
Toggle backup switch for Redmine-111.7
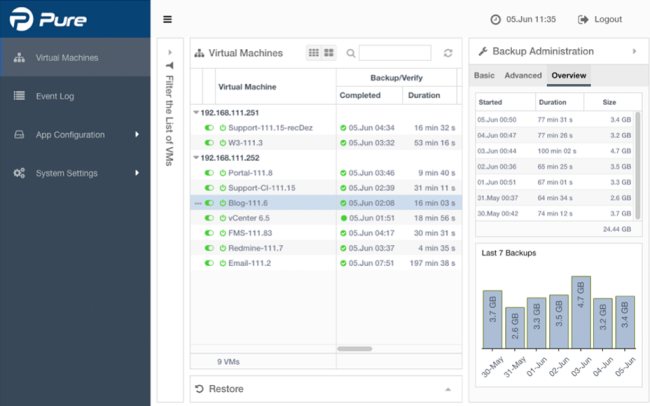click(209, 248)
